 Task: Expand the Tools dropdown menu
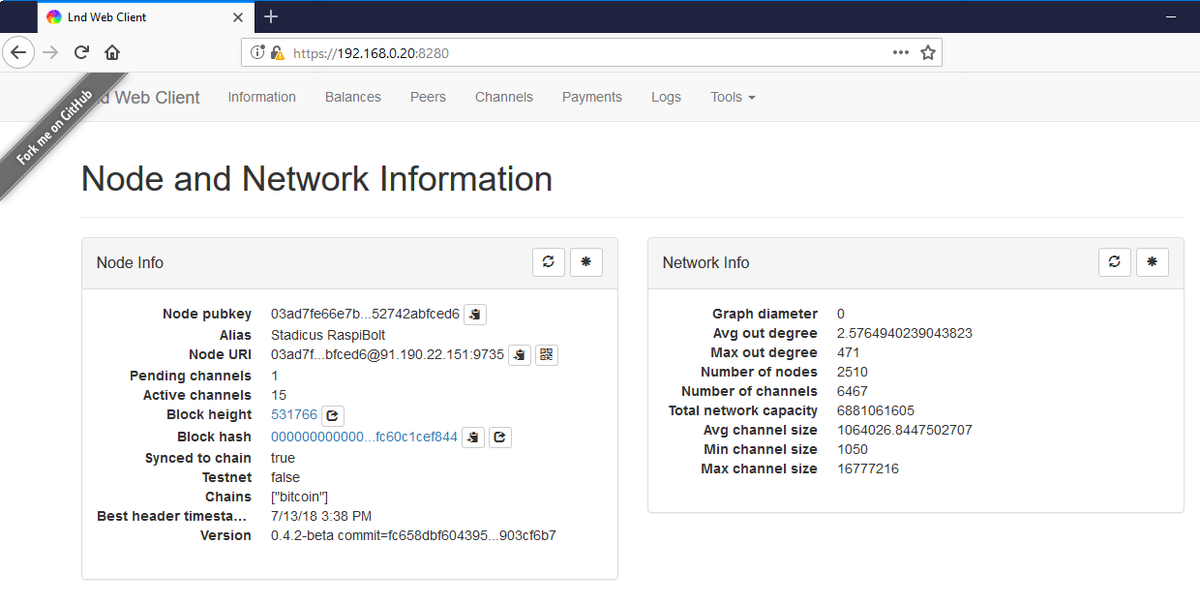point(733,97)
